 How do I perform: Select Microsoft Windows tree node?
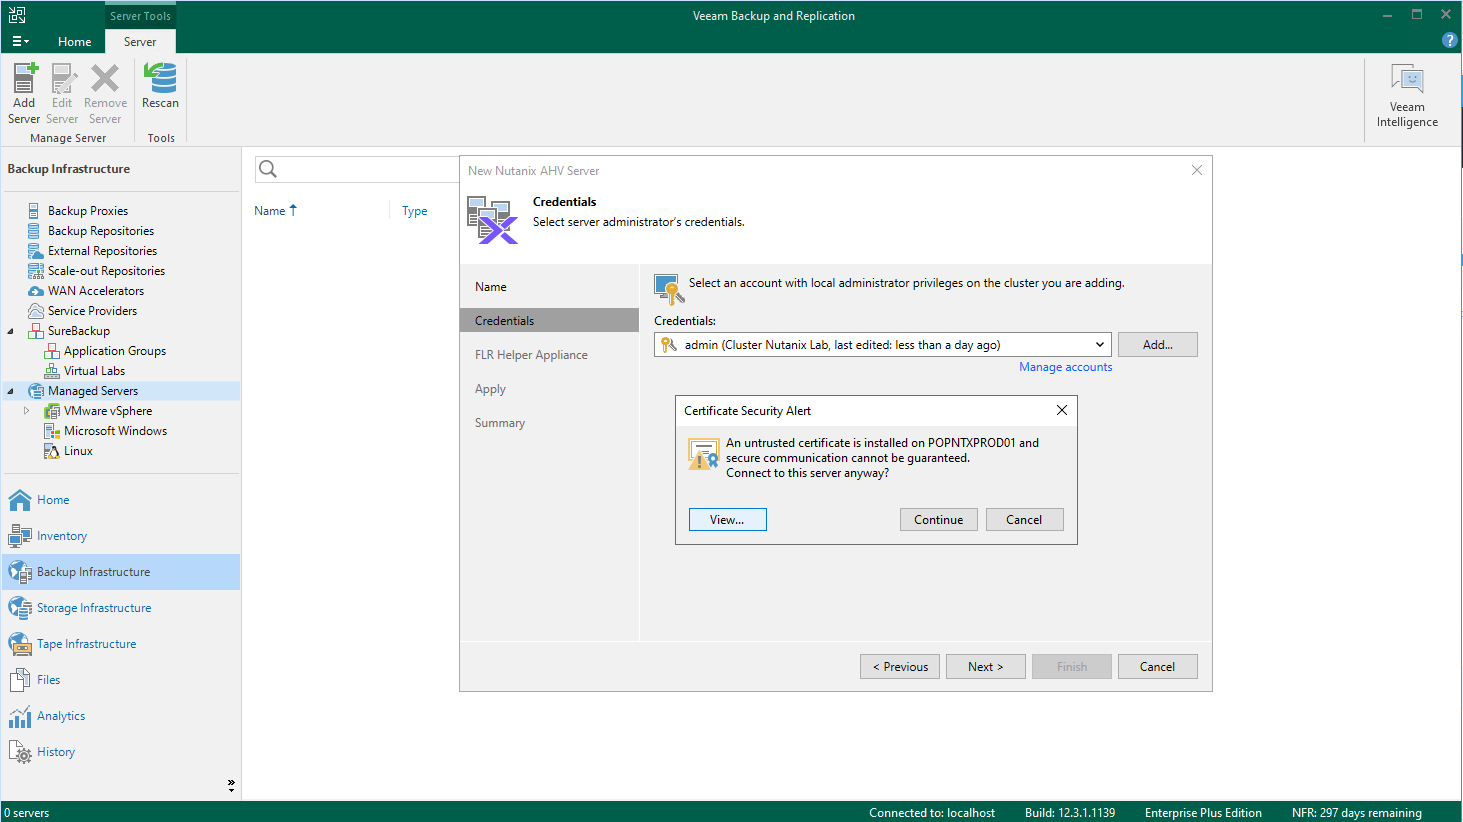[115, 431]
